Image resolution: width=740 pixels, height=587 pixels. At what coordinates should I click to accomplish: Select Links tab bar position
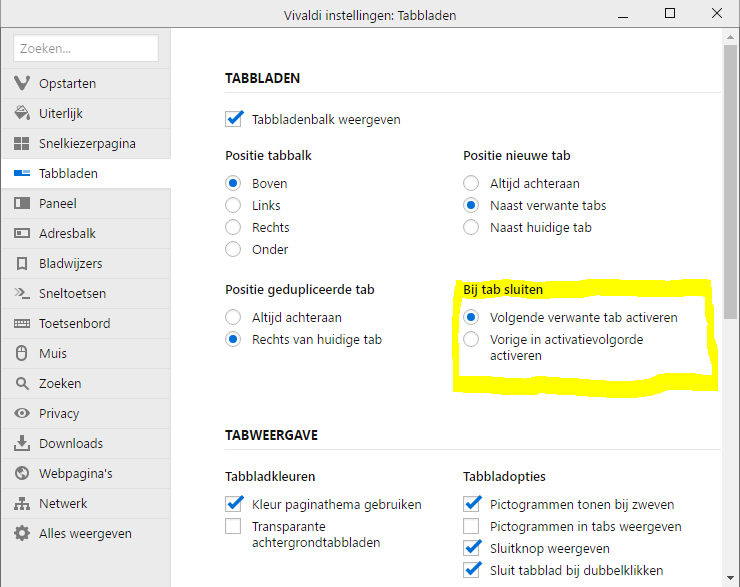tap(233, 205)
